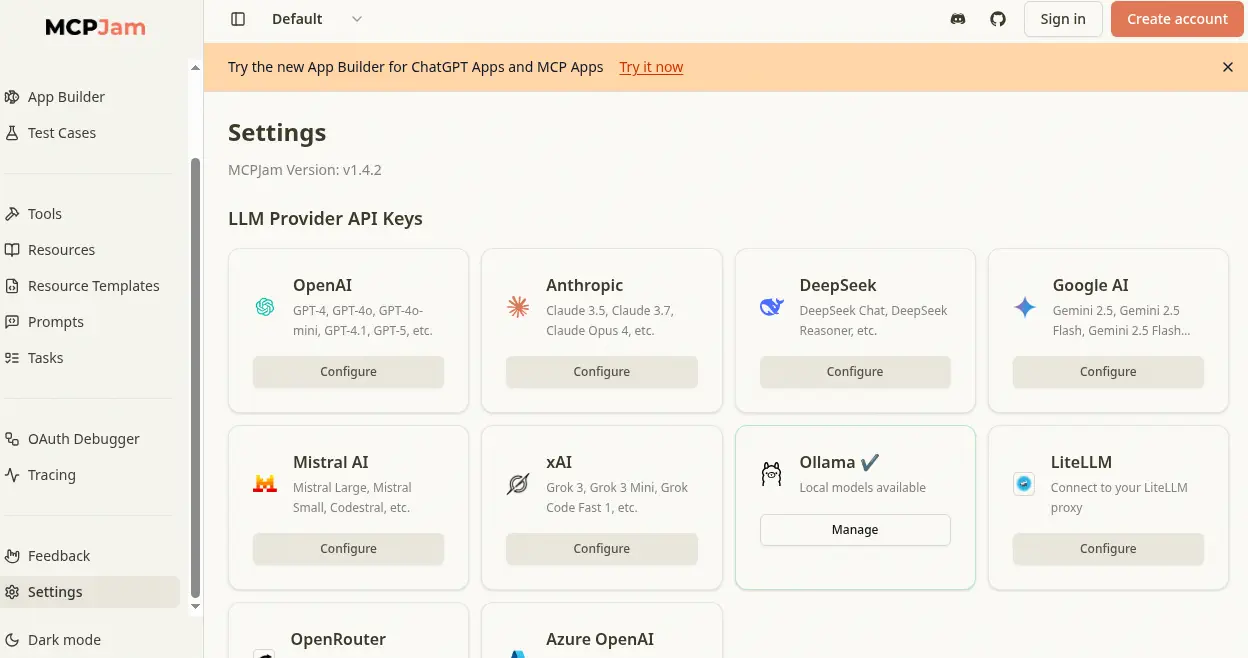Toggle Dark mode in sidebar
Screen dimensions: 1248x658
point(65,640)
